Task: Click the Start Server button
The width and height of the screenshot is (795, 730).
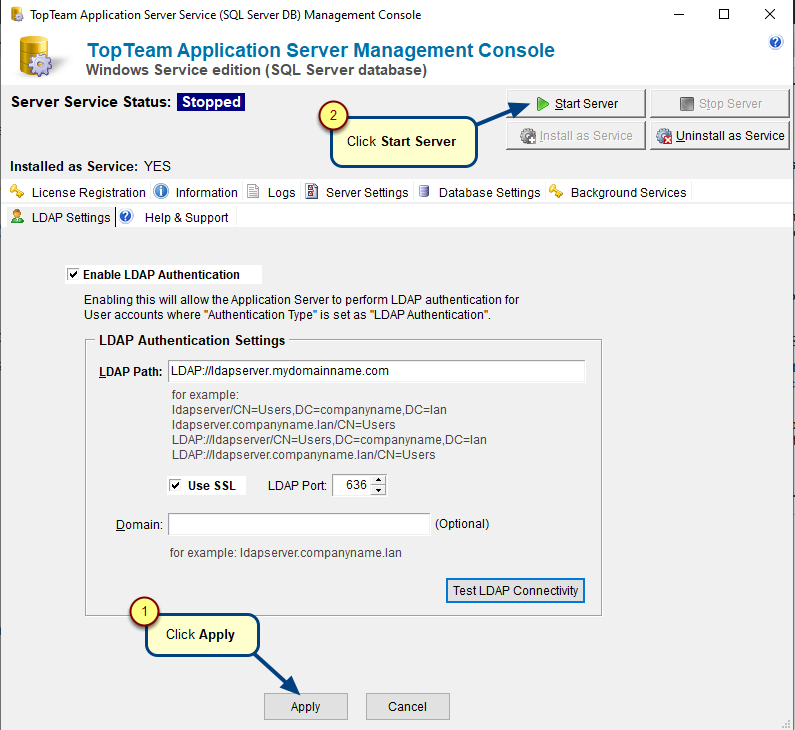Action: pyautogui.click(x=576, y=103)
